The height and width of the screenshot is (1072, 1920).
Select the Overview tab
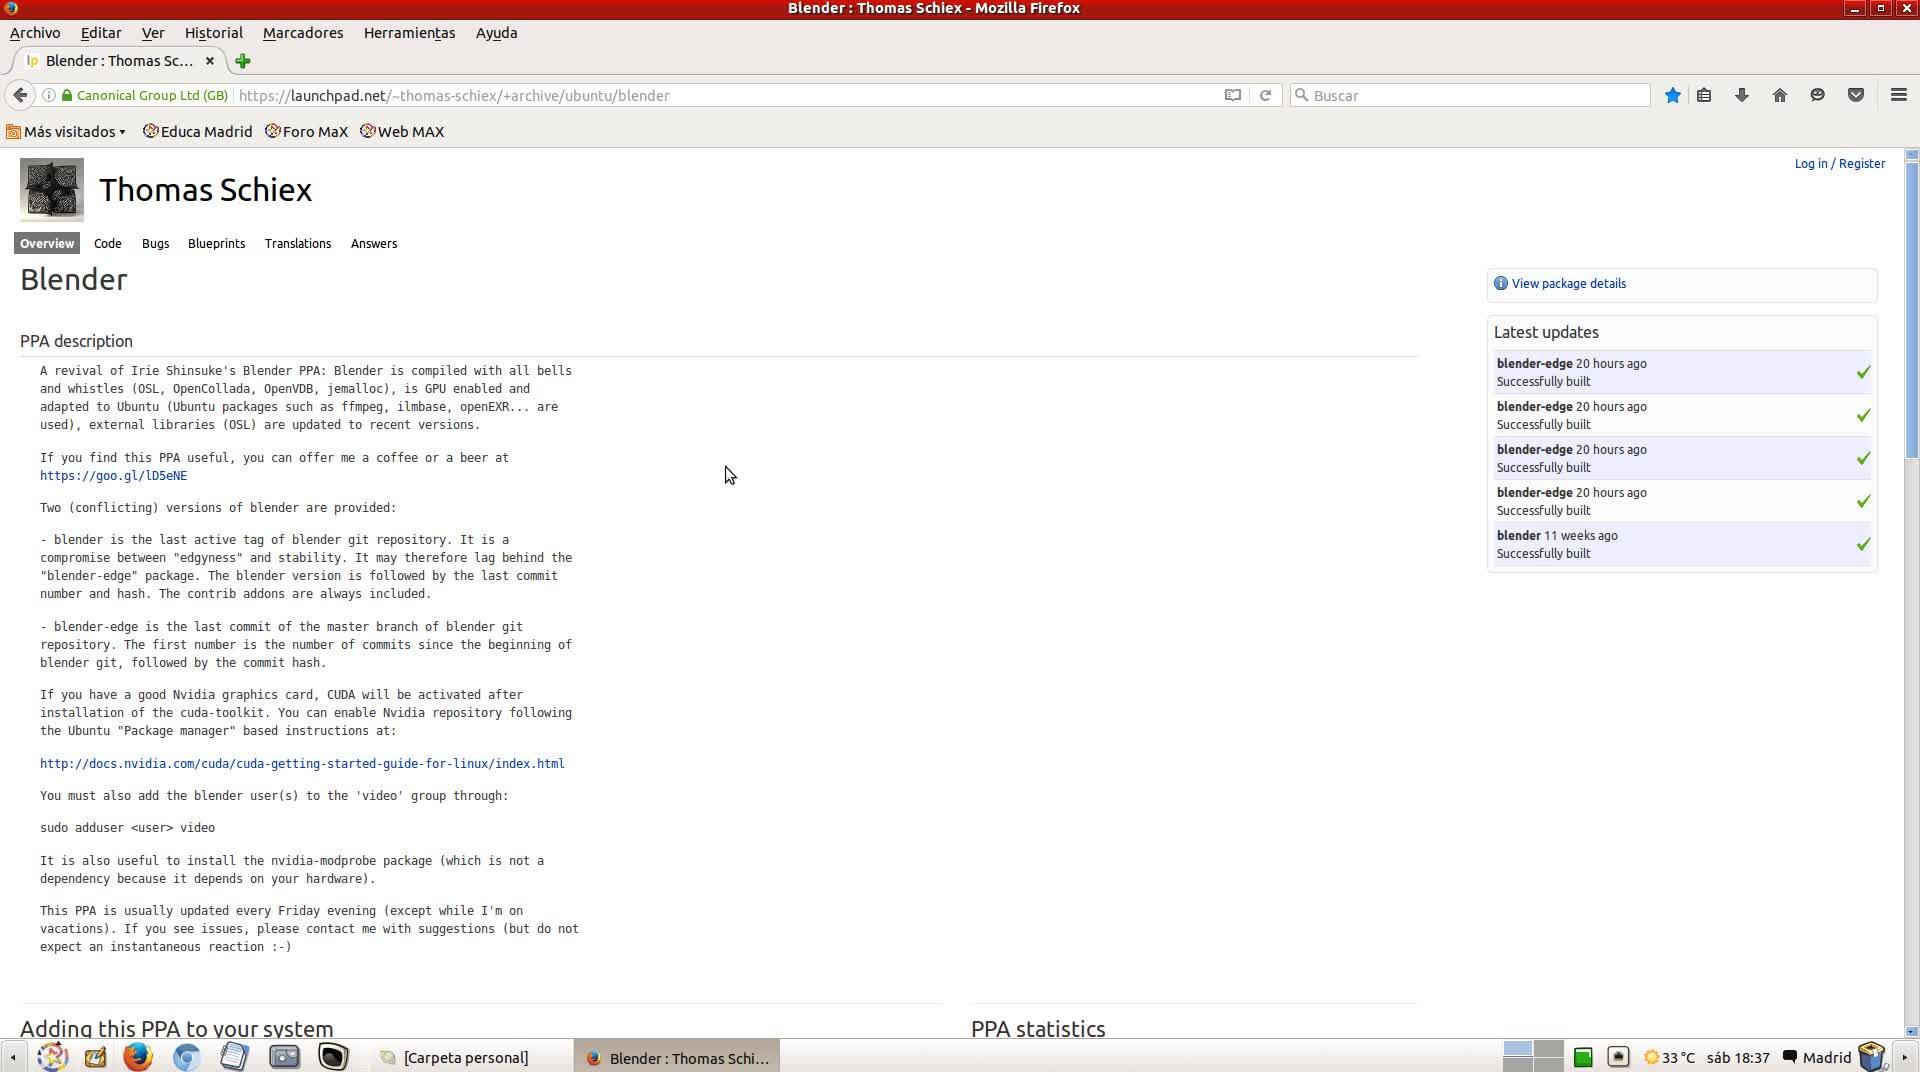pos(47,243)
